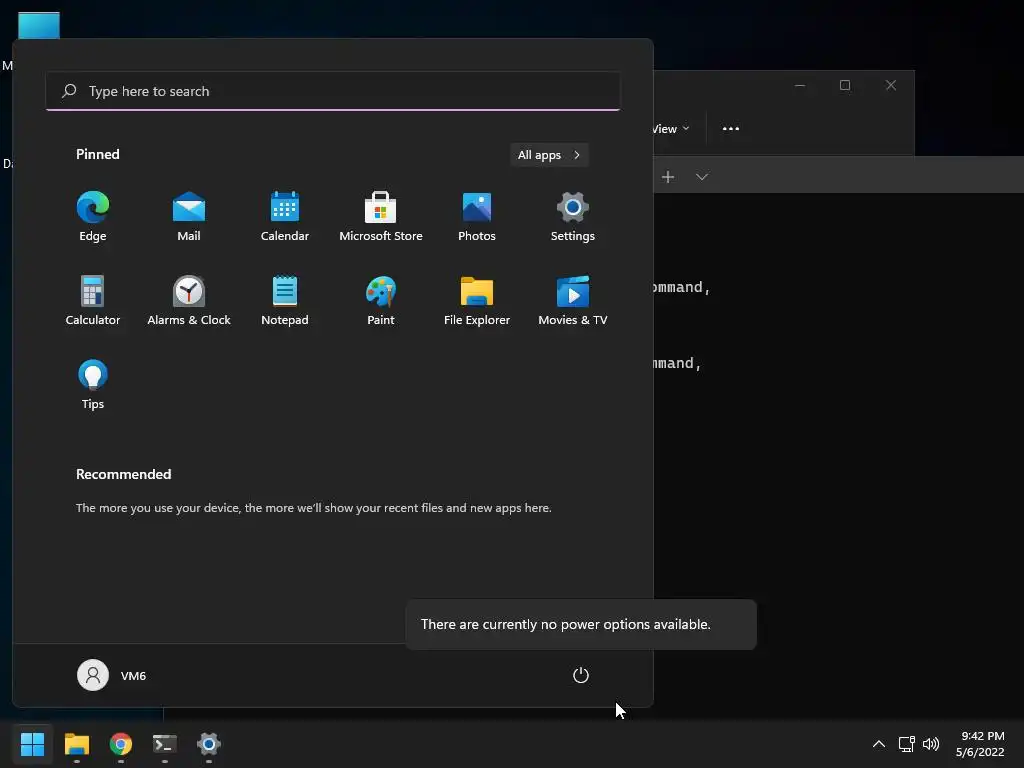Open File Explorer from pinned apps
The height and width of the screenshot is (768, 1024).
pyautogui.click(x=477, y=301)
